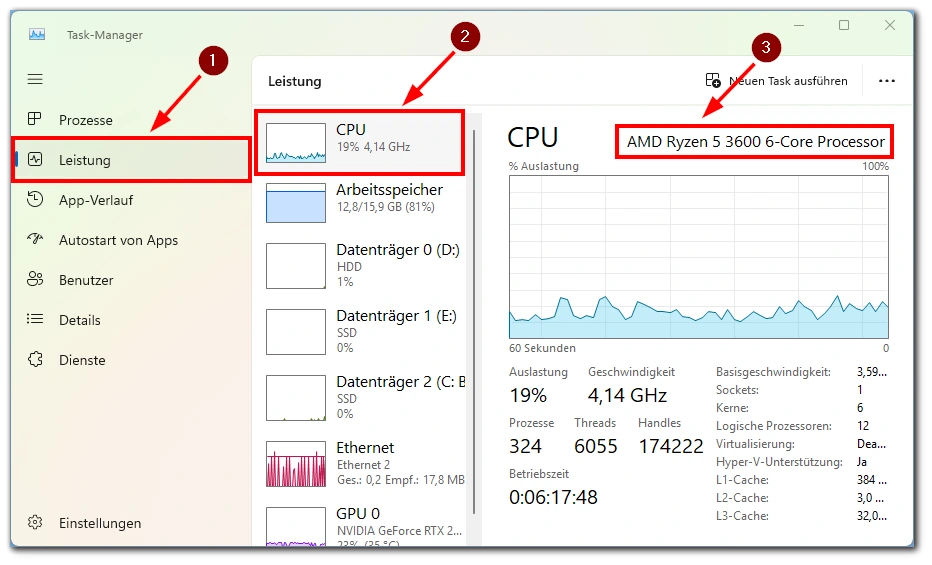The width and height of the screenshot is (932, 565).
Task: Click the Virtualisierung label
Action: tap(755, 444)
